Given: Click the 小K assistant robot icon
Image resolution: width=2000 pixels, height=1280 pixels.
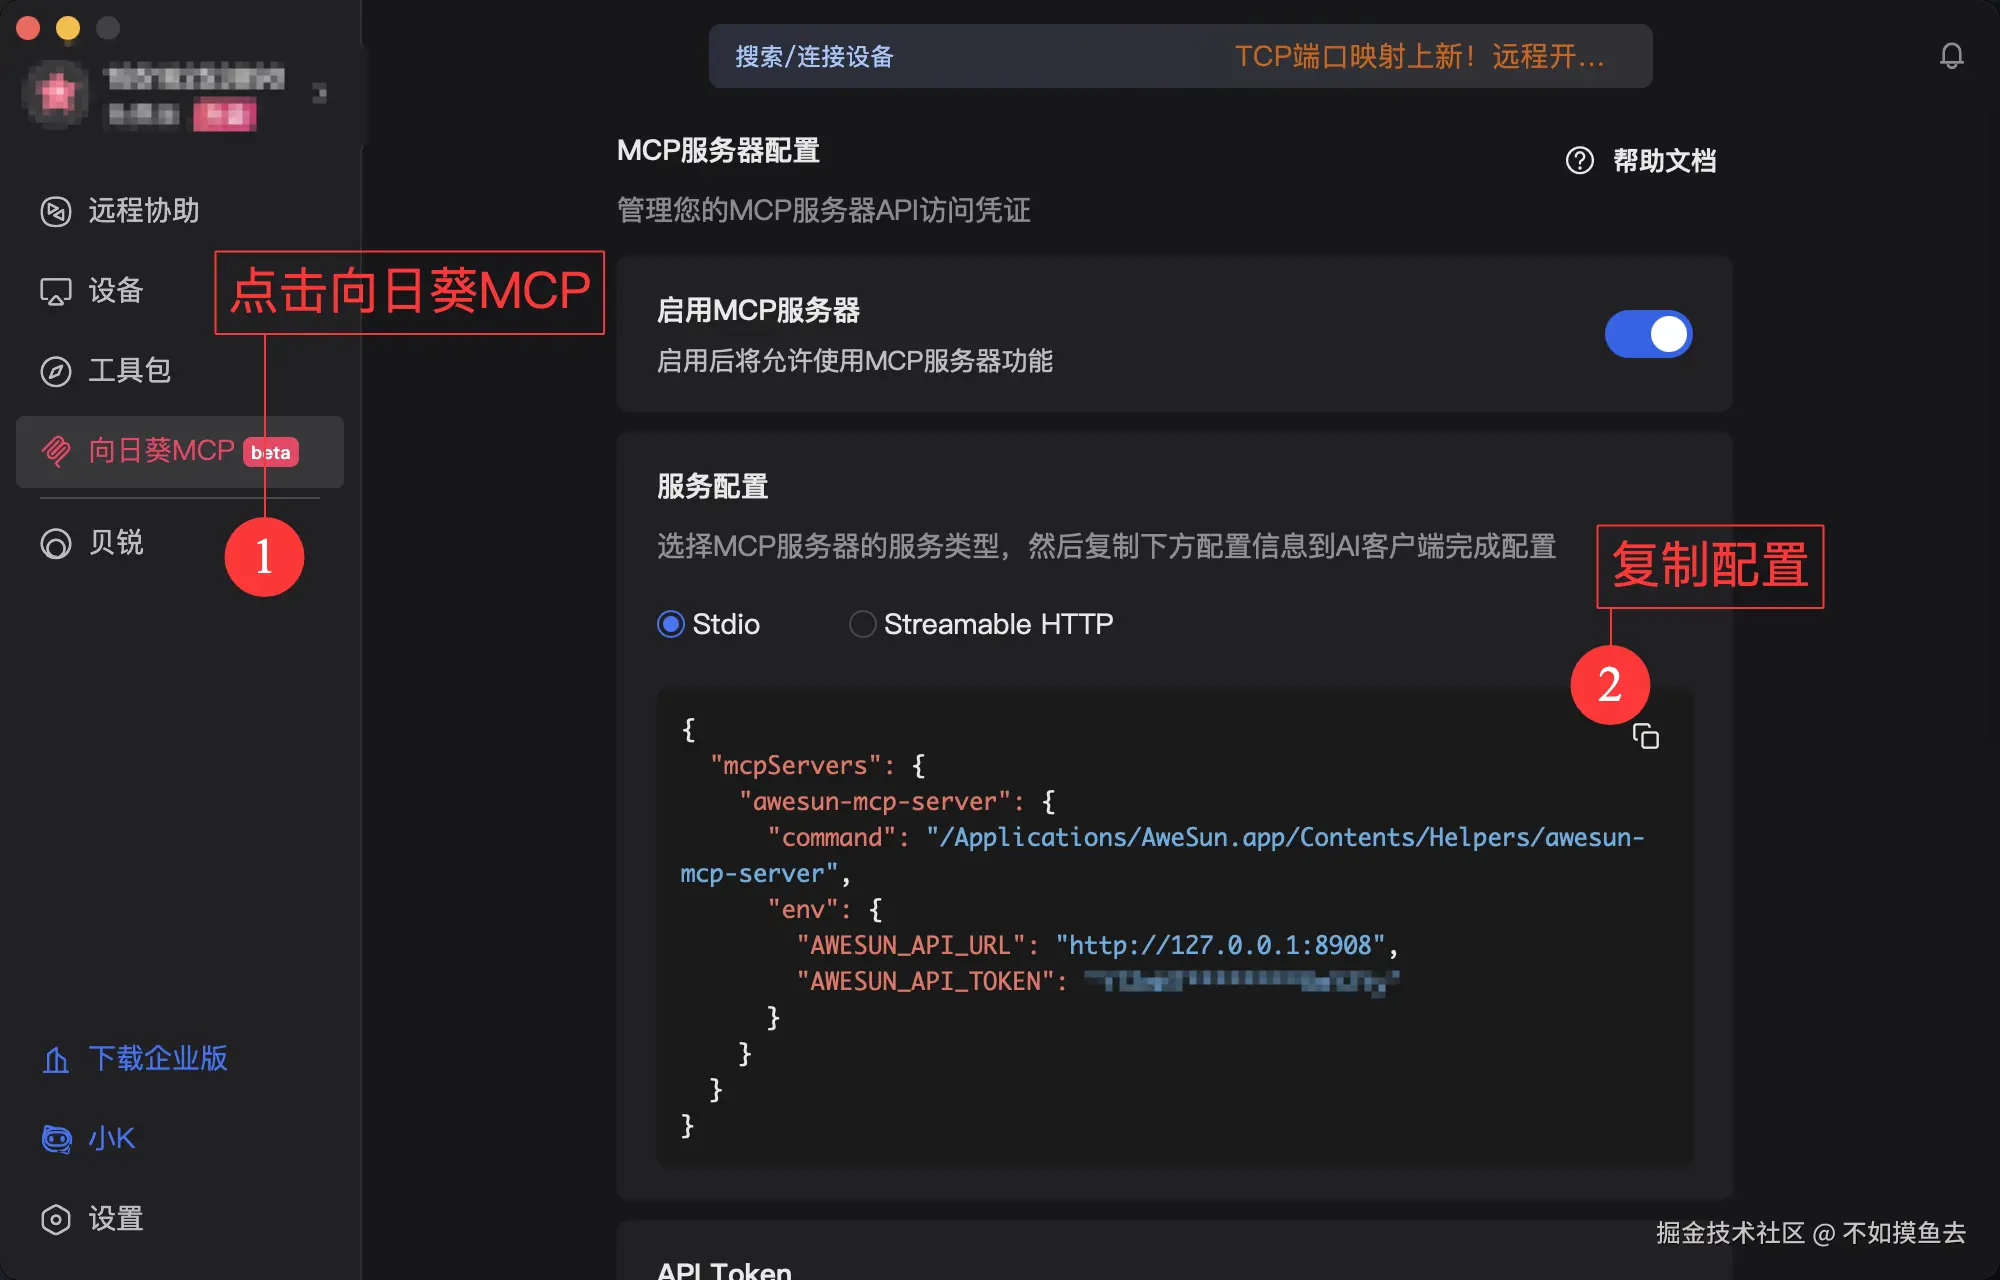Looking at the screenshot, I should pyautogui.click(x=56, y=1139).
